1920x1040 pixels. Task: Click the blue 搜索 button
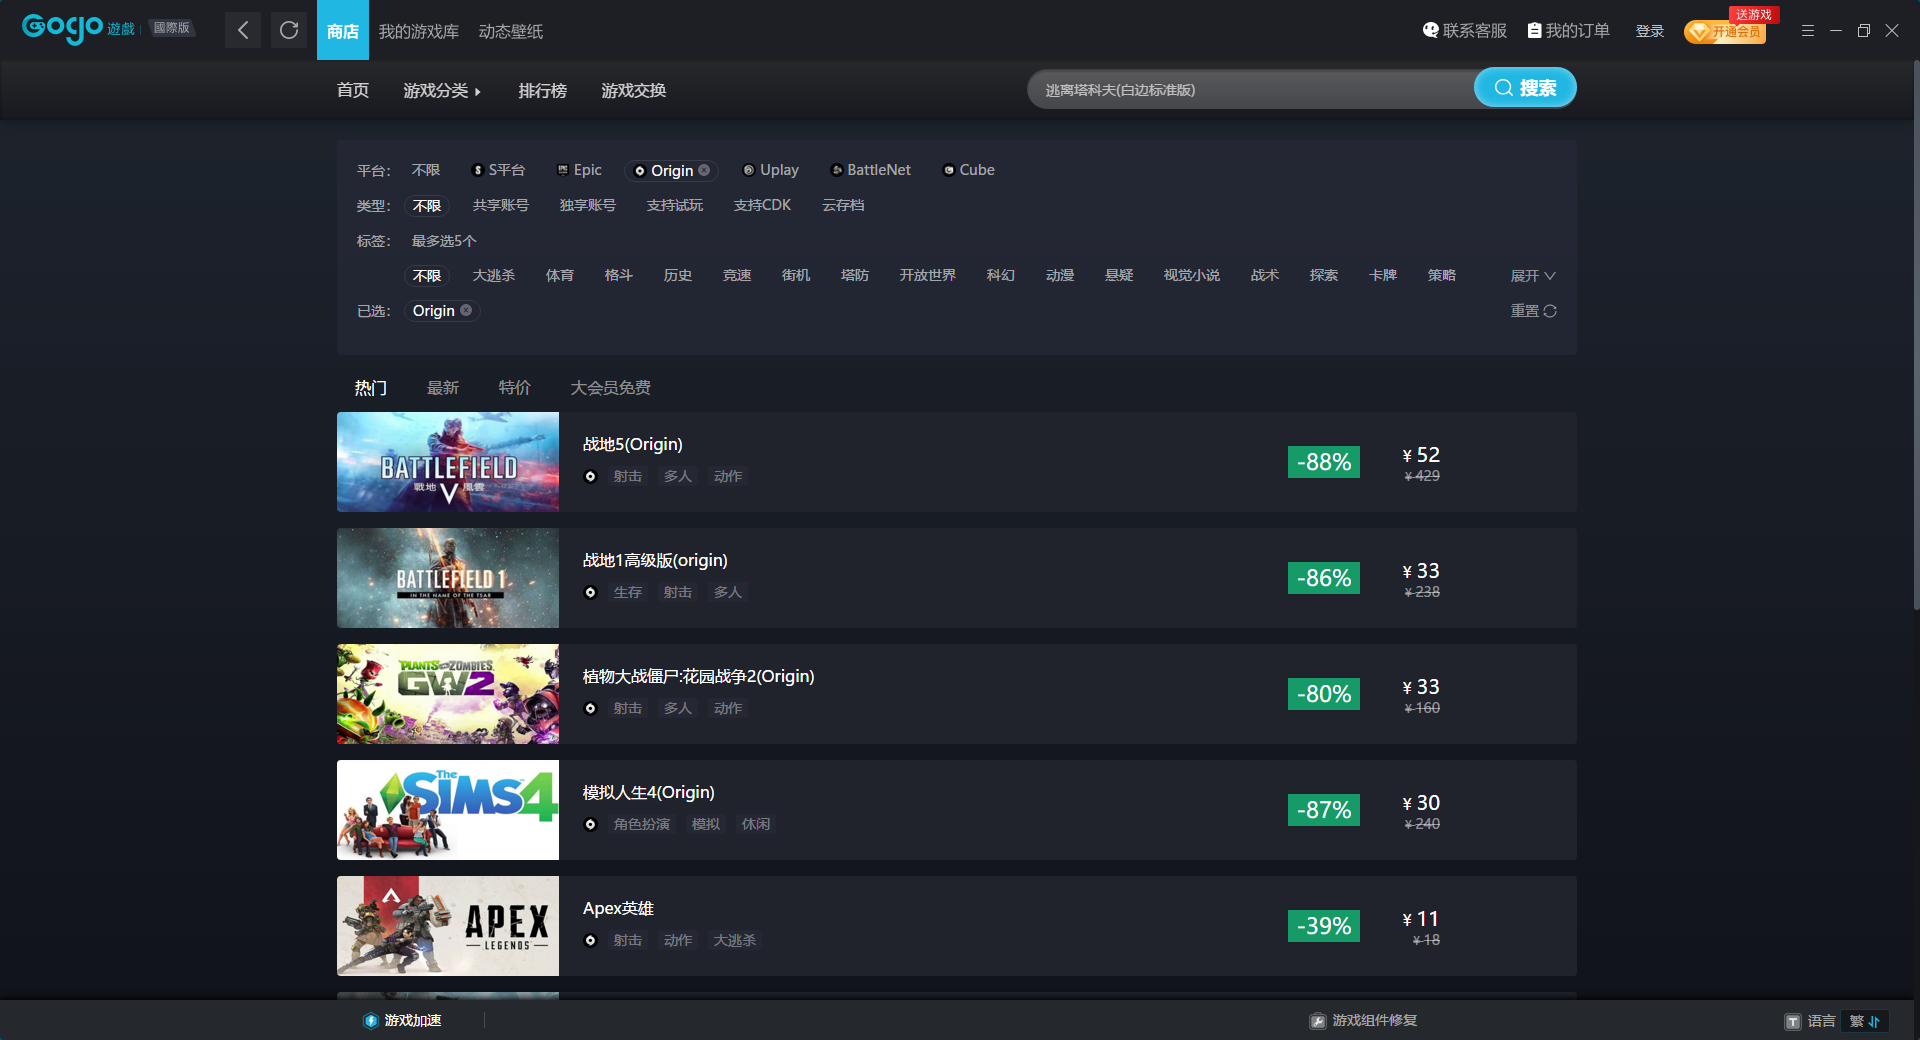pyautogui.click(x=1525, y=88)
